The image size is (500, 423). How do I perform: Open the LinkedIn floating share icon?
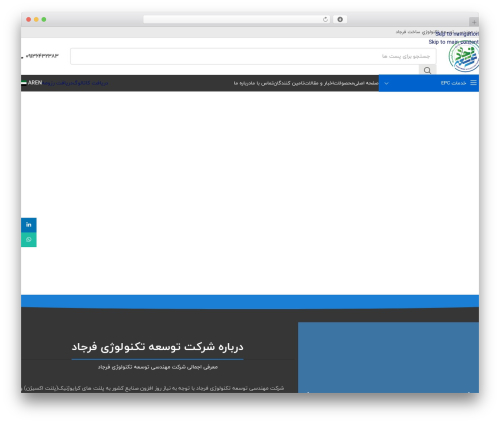29,225
